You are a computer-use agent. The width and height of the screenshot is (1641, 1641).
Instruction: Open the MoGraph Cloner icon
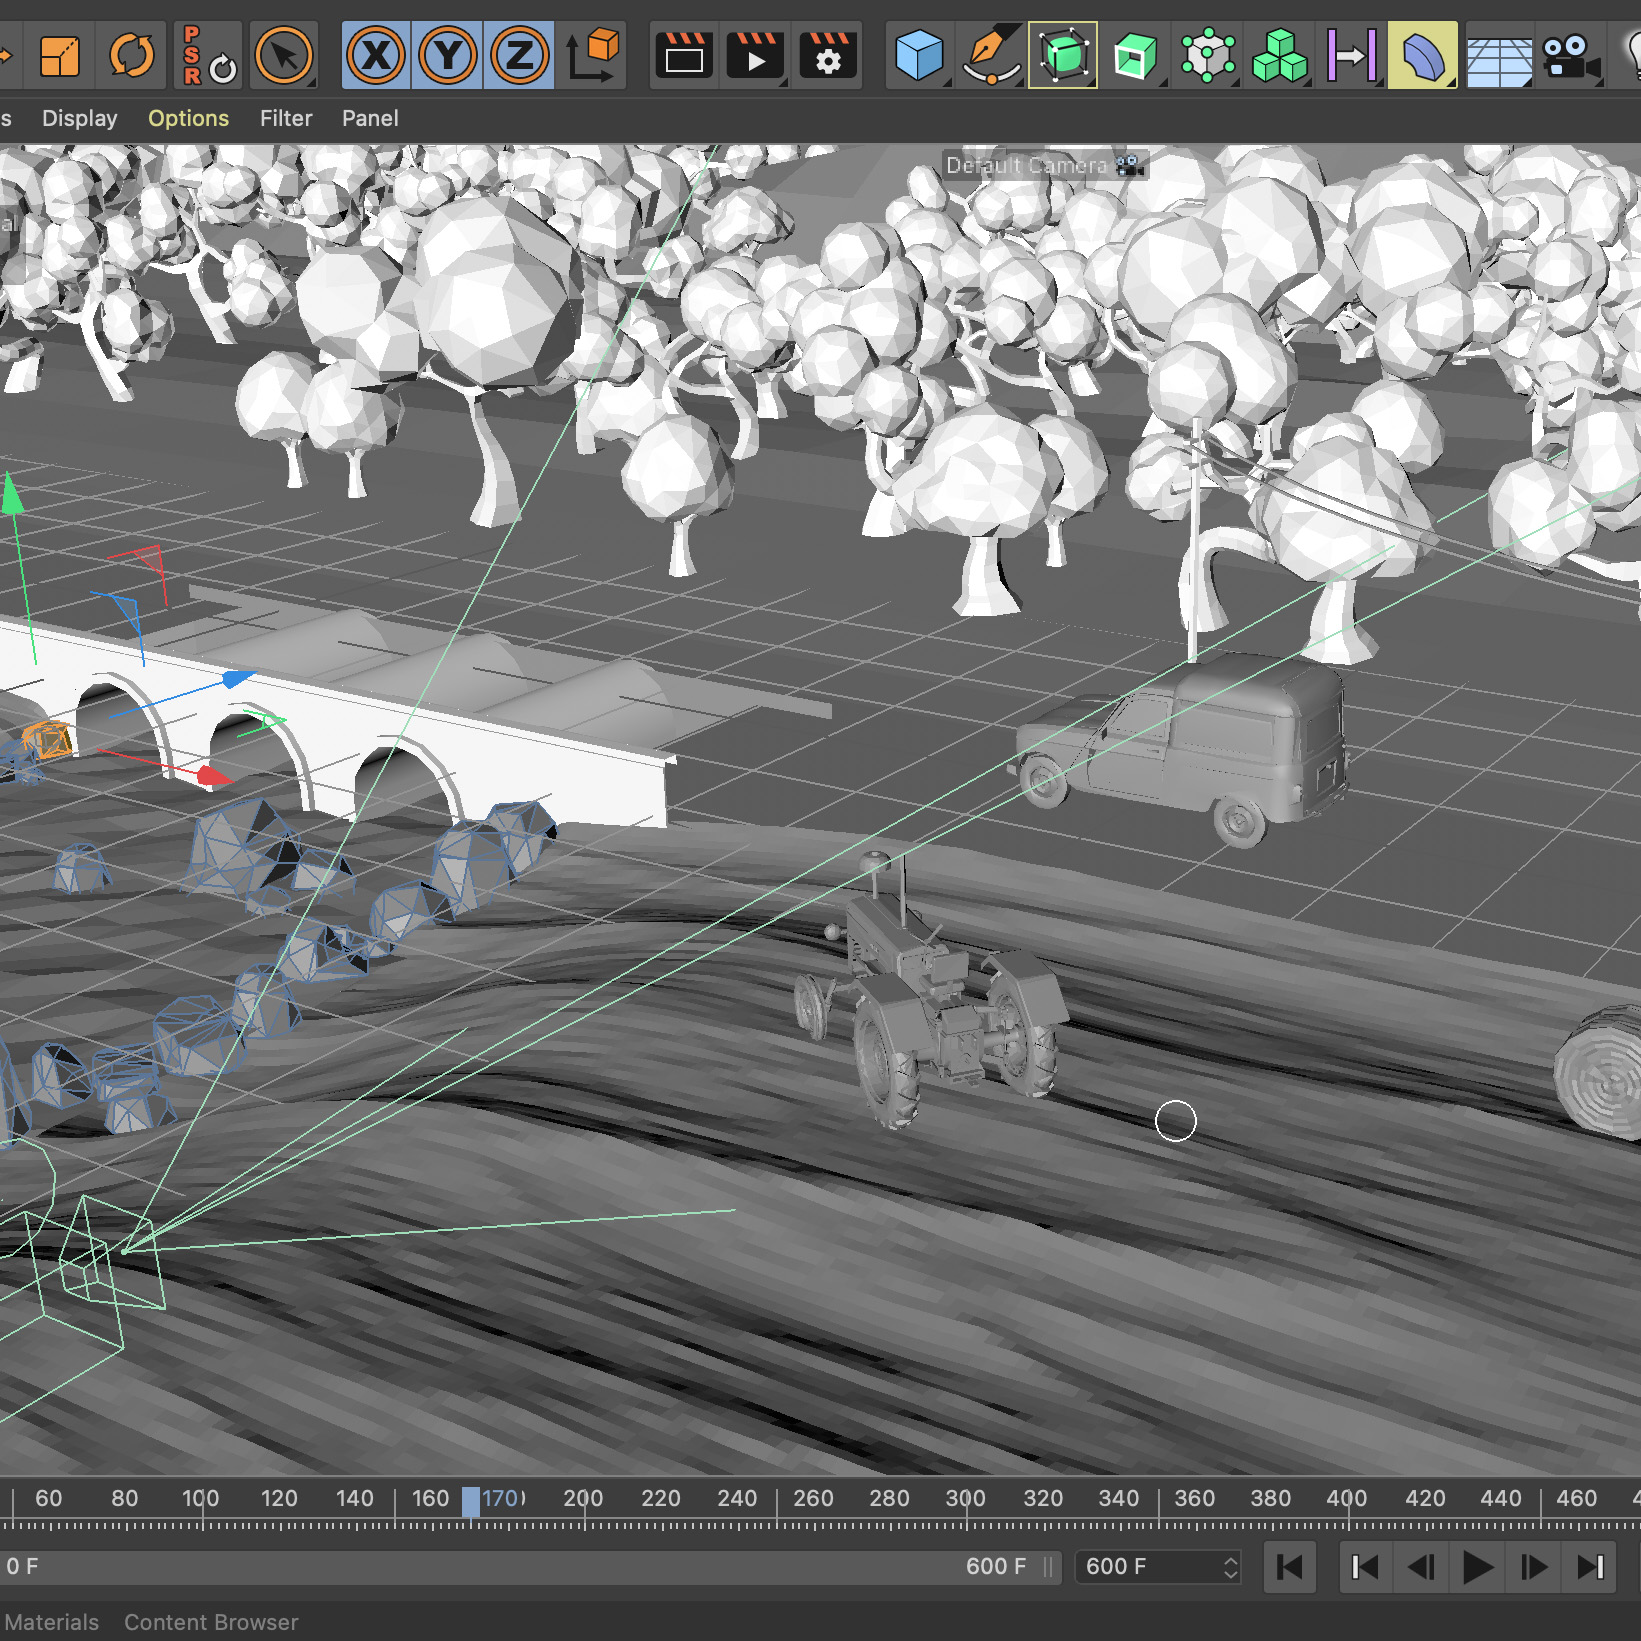tap(1208, 55)
